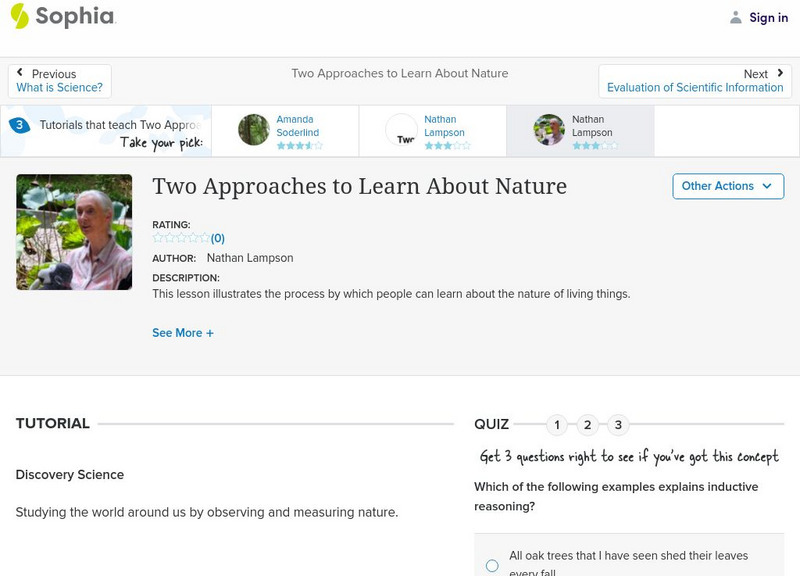Image resolution: width=800 pixels, height=576 pixels.
Task: Click the Sign in person icon
Action: coord(735,17)
